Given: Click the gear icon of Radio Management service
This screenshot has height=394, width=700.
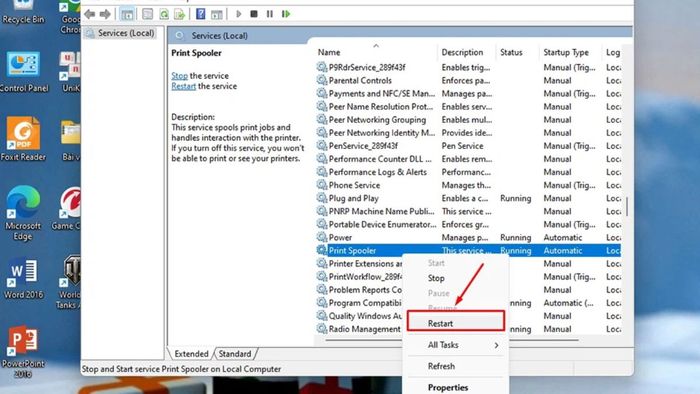Looking at the screenshot, I should click(321, 328).
